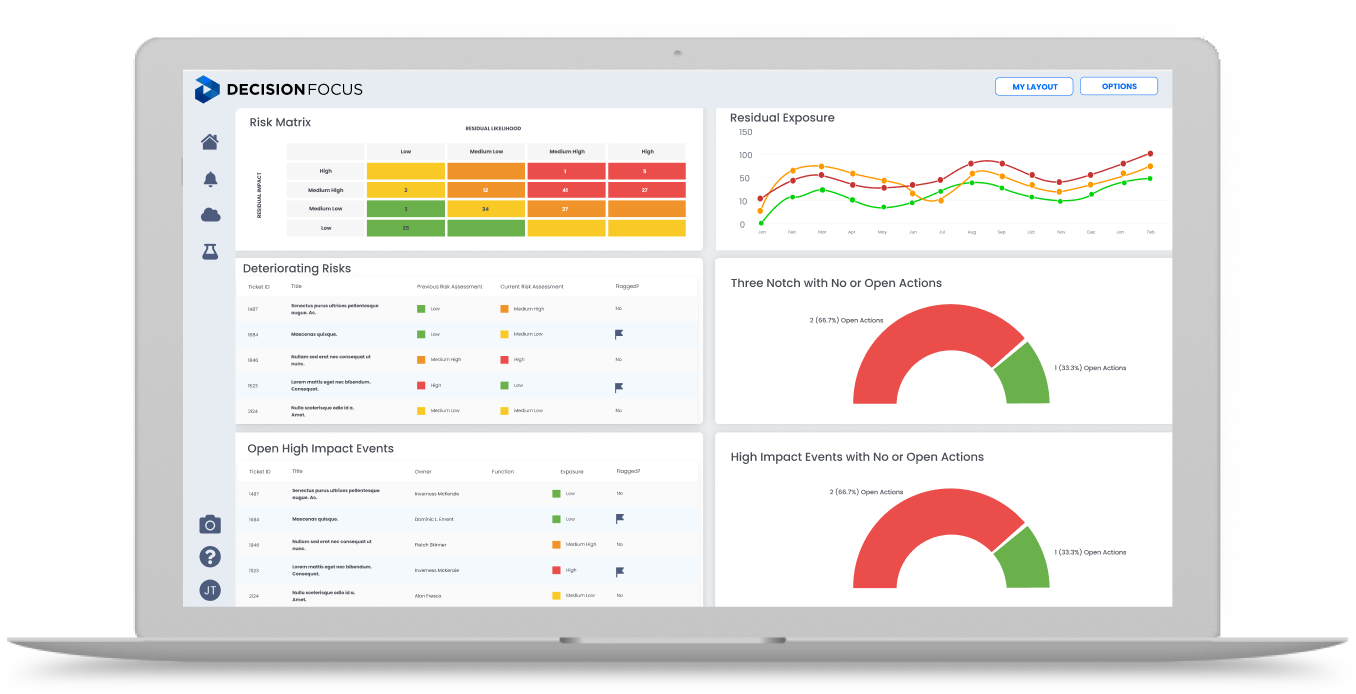Click the My Layout button
The width and height of the screenshot is (1356, 694).
1034,87
